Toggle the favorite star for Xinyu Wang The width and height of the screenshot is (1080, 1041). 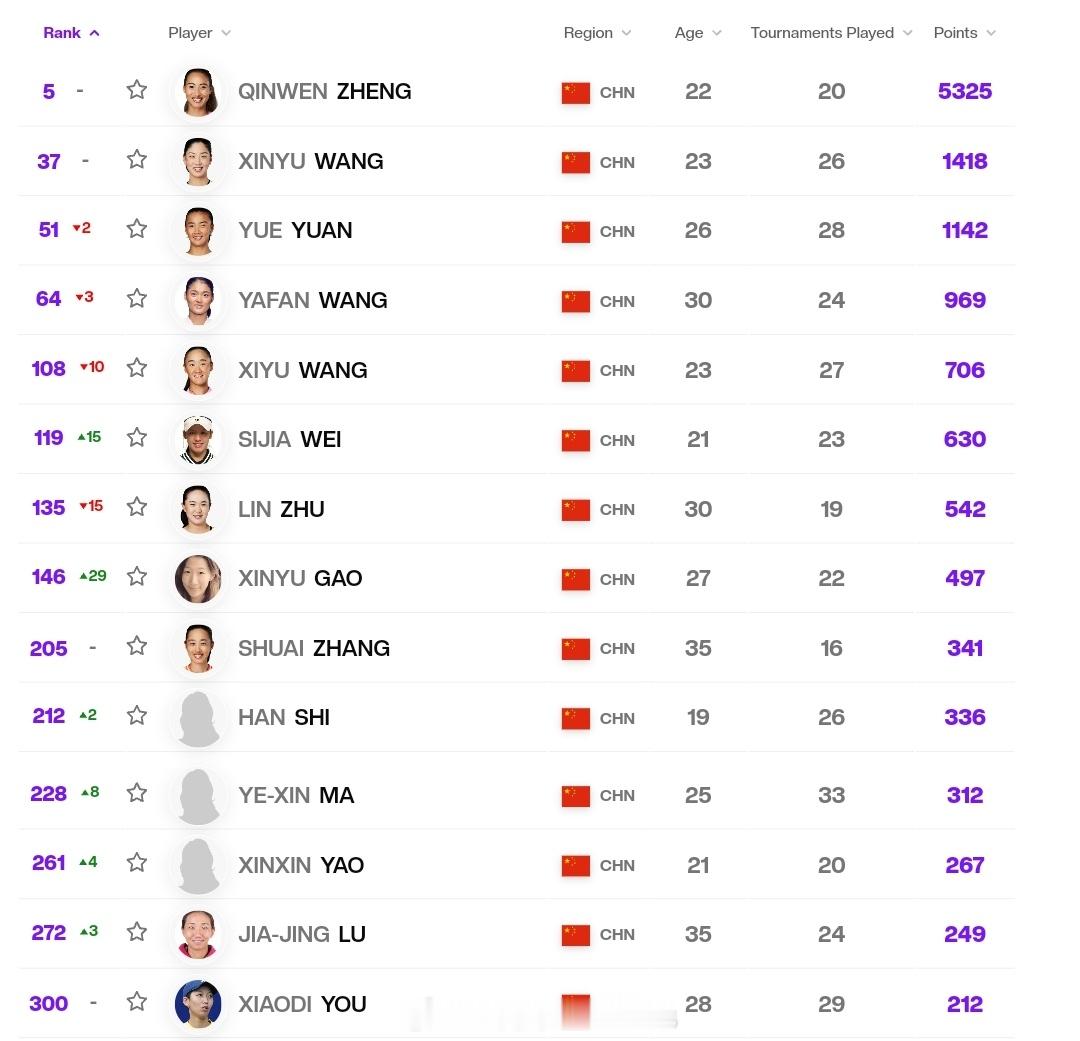[x=136, y=159]
